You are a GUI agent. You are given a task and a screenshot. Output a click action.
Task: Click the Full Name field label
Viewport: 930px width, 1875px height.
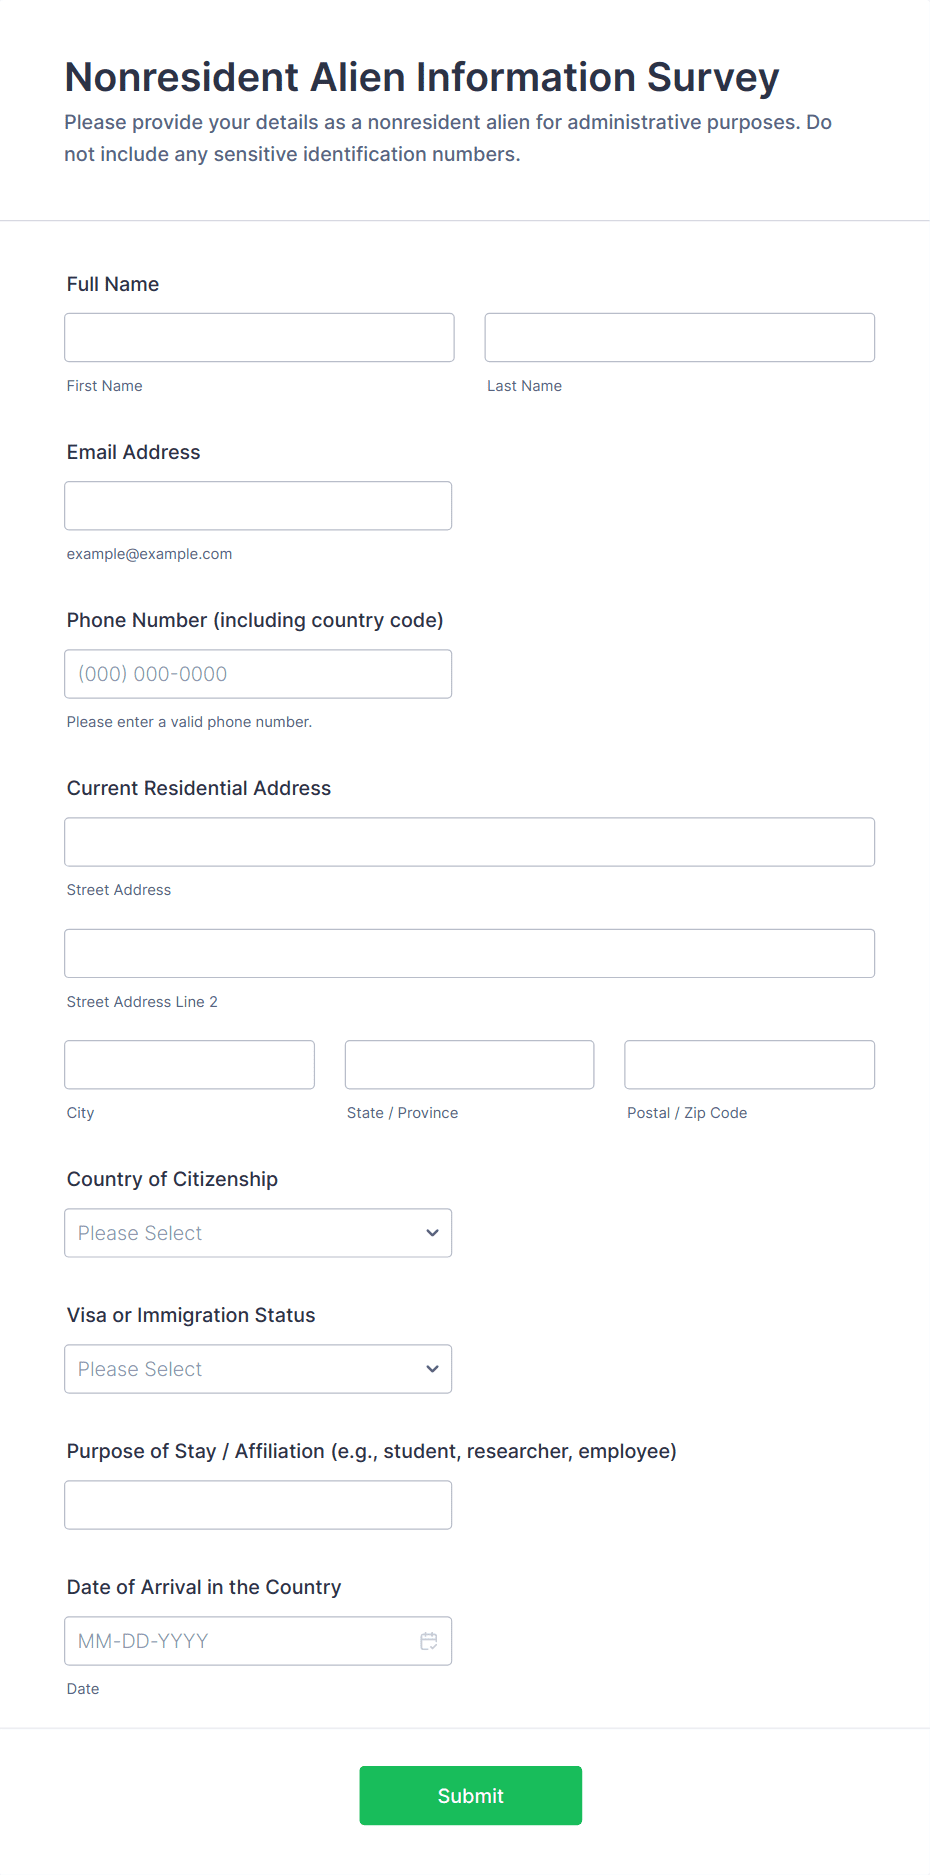[113, 284]
